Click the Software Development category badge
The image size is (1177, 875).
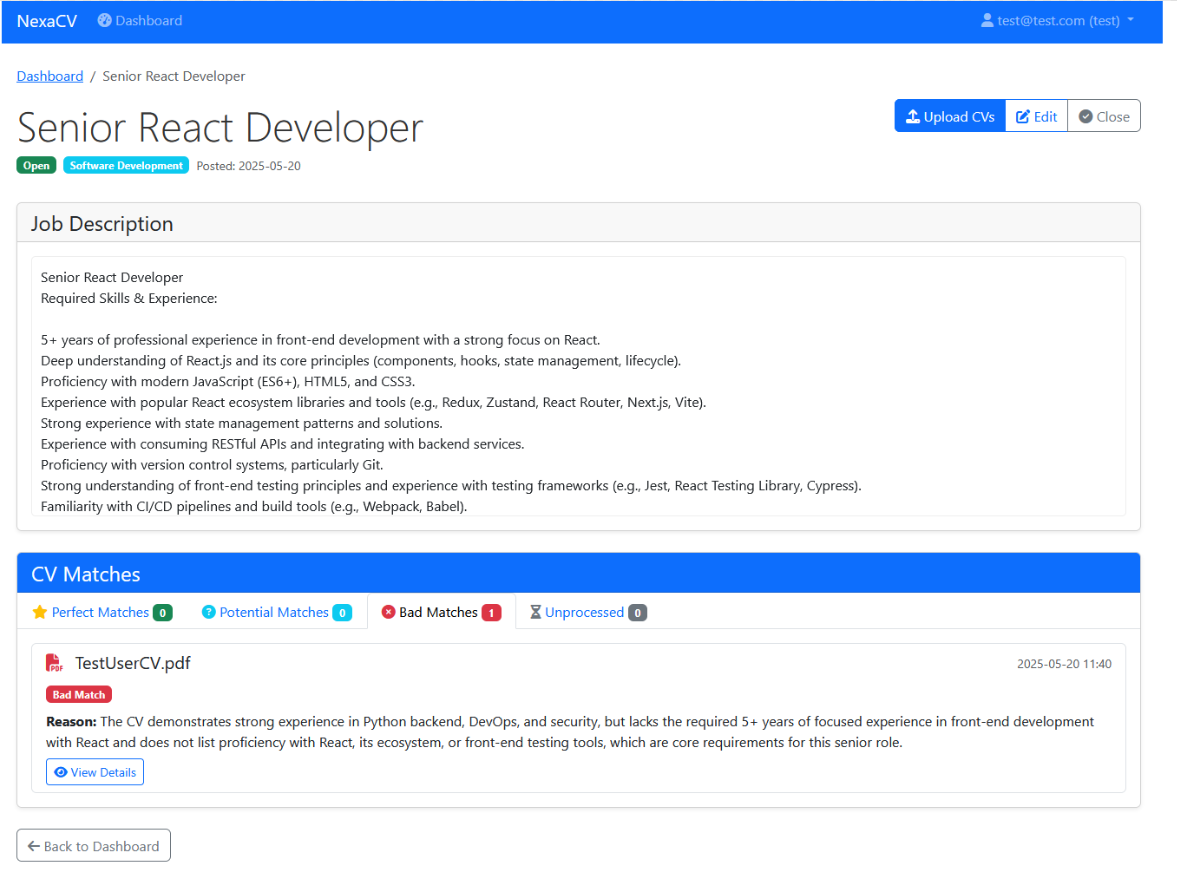click(x=125, y=165)
